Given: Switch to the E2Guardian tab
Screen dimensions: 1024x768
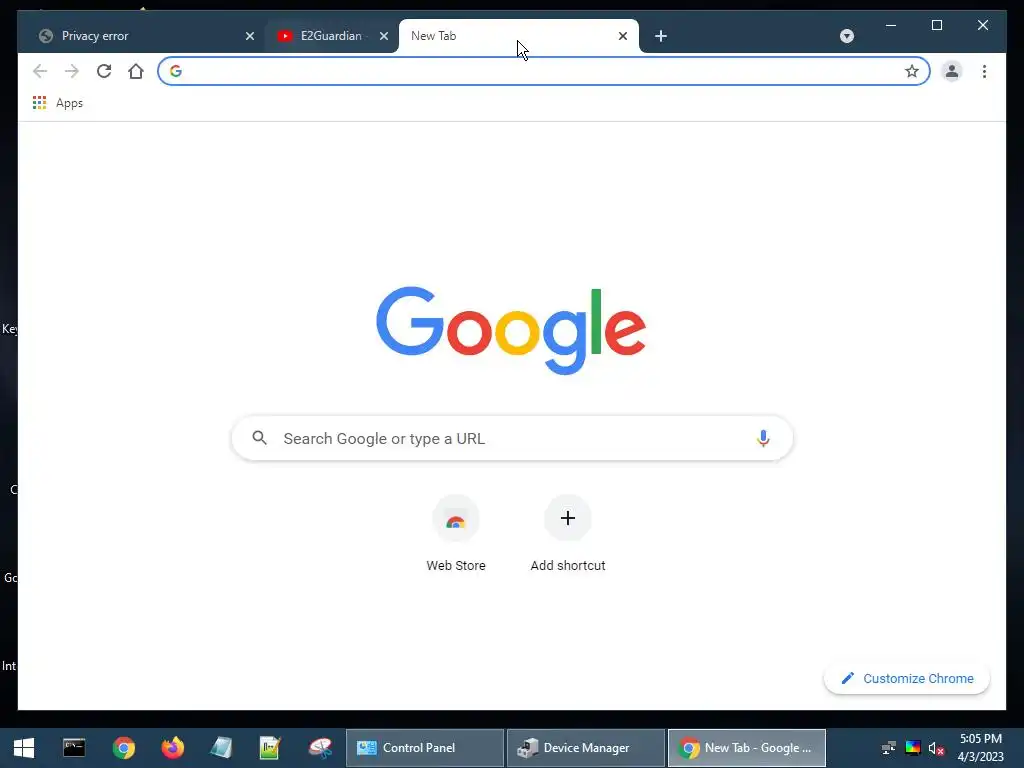Looking at the screenshot, I should [x=332, y=36].
